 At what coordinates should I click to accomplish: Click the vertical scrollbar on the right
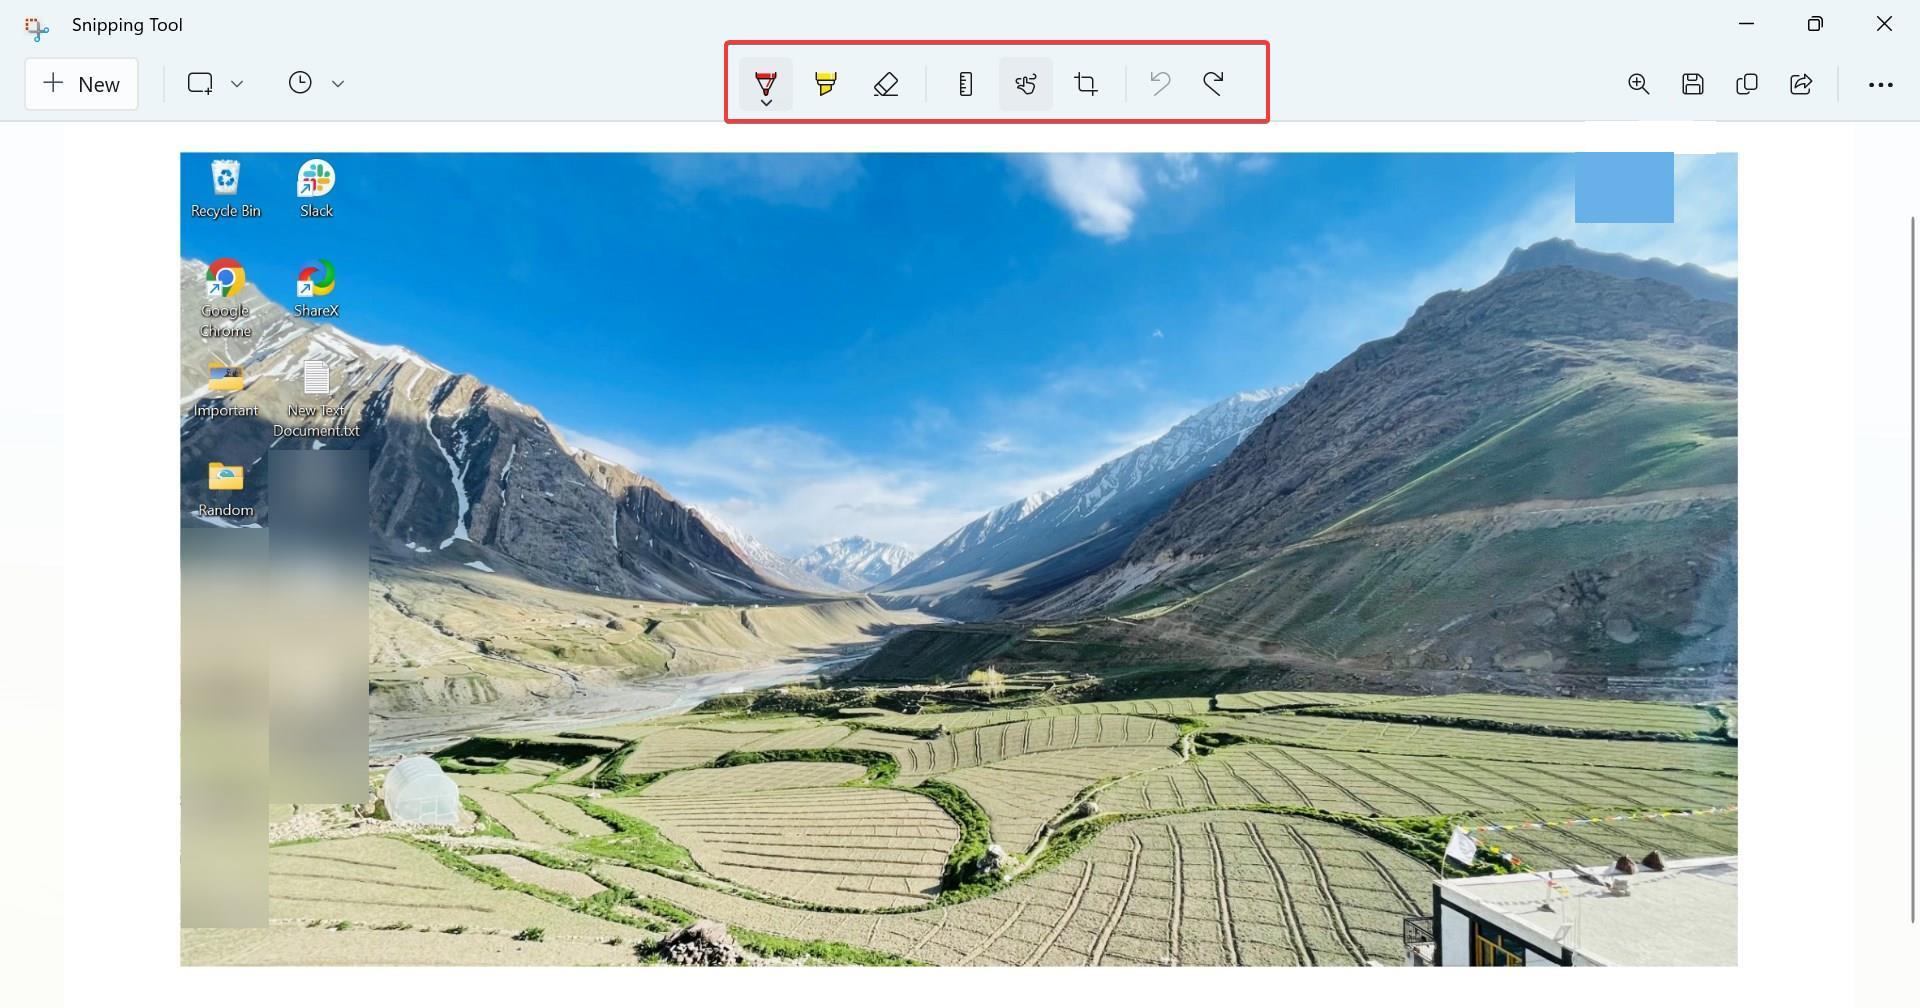tap(1913, 568)
